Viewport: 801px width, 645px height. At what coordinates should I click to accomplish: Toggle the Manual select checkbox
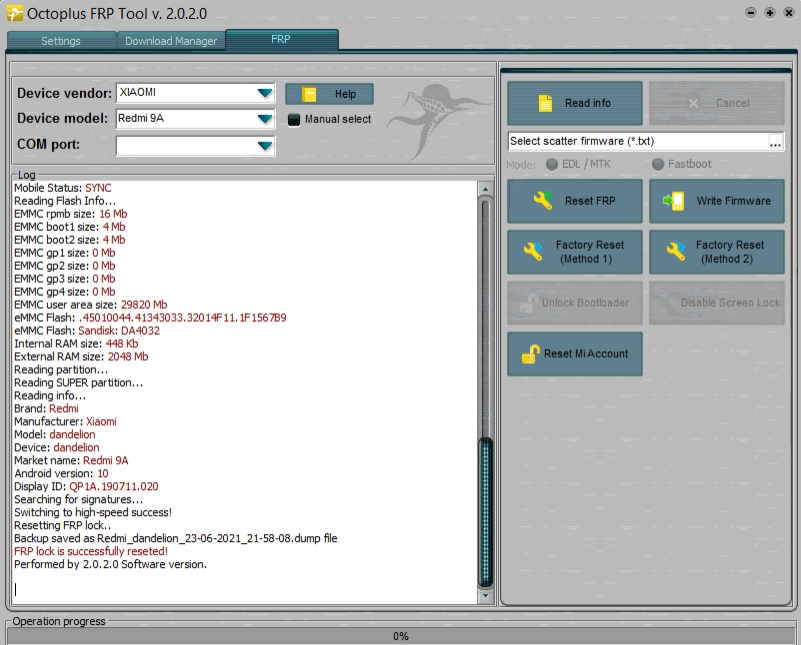[294, 120]
